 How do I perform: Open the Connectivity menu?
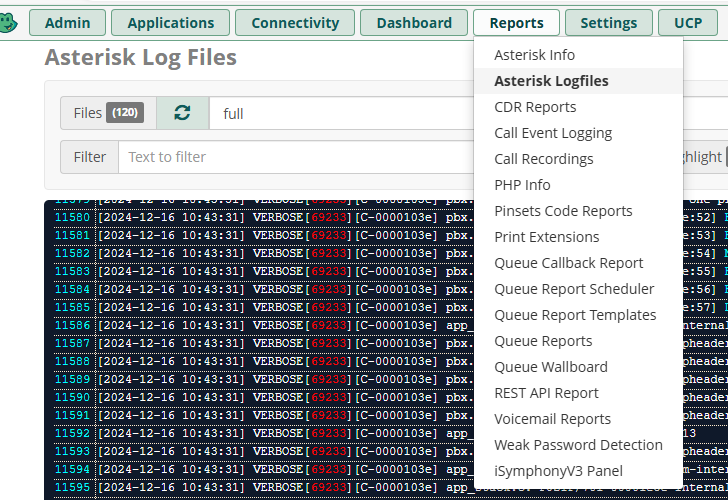click(x=295, y=23)
